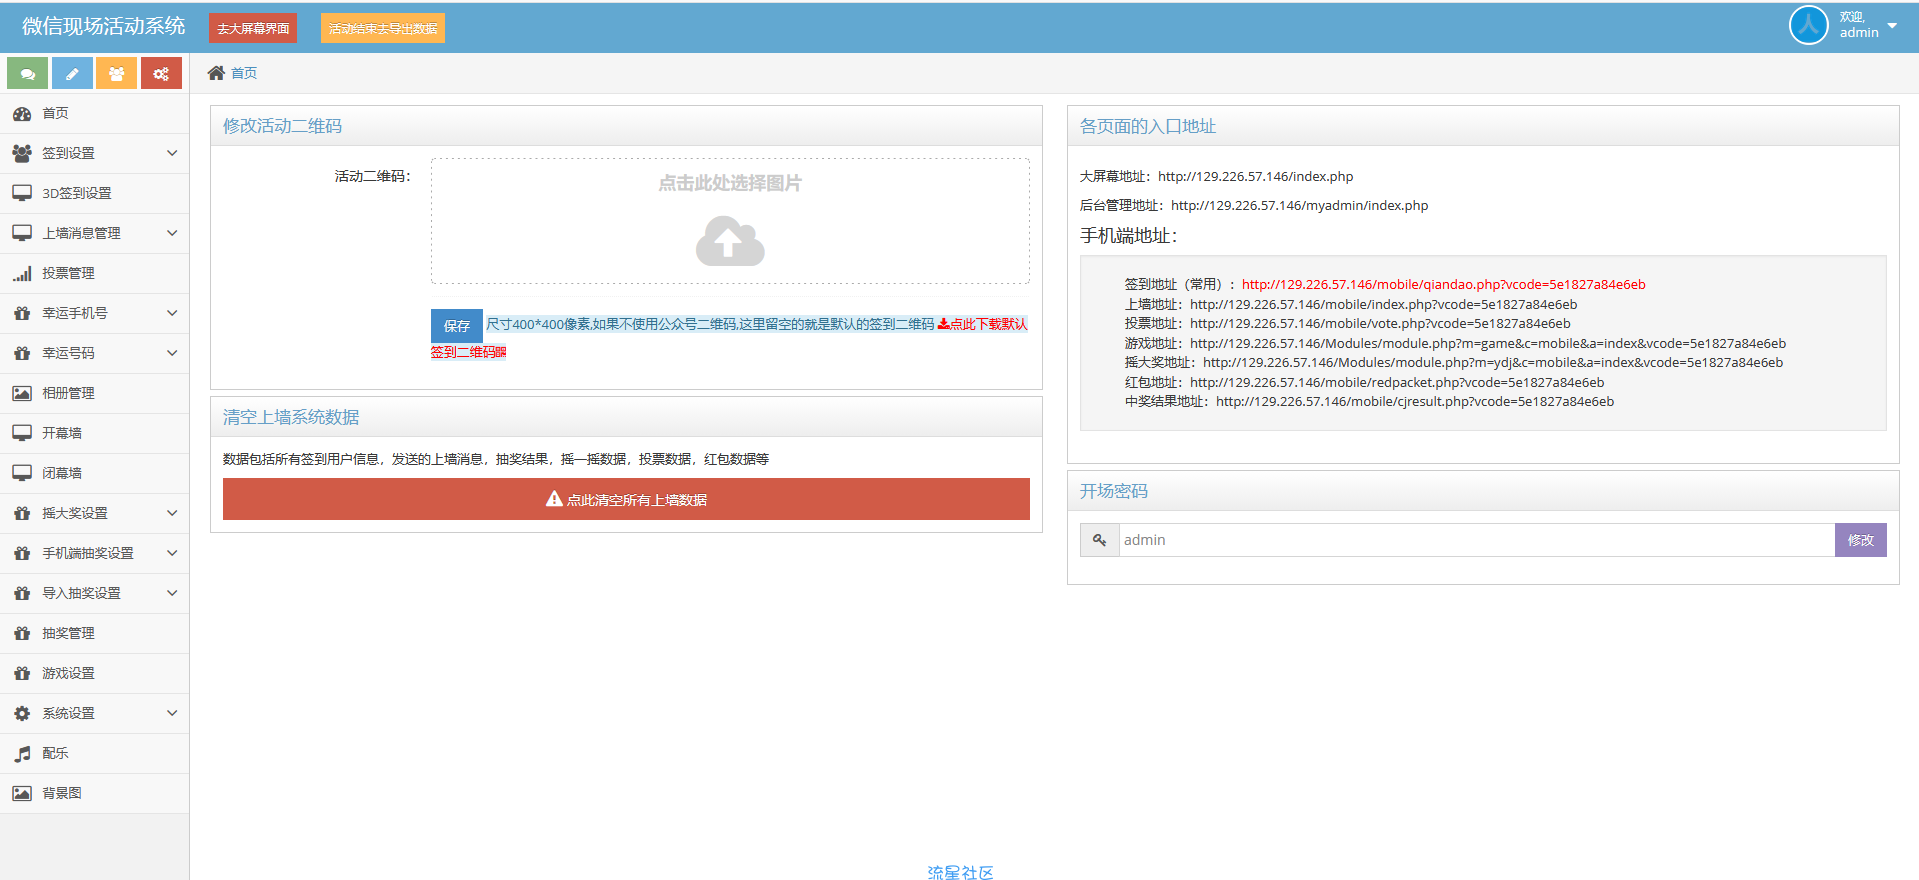The width and height of the screenshot is (1919, 880).
Task: Expand the 摇大奖设置 submenu arrow
Action: click(172, 513)
